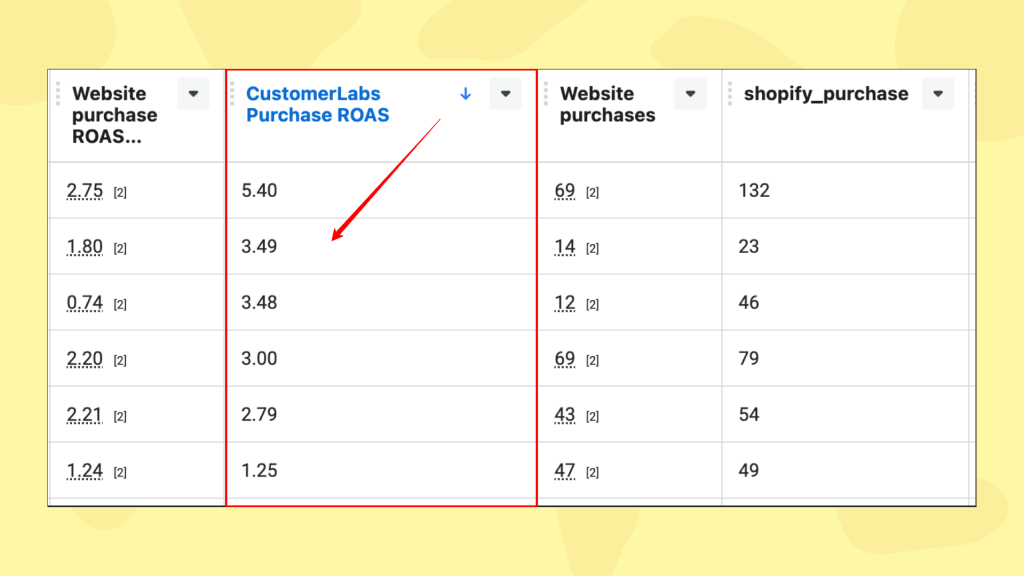Image resolution: width=1024 pixels, height=576 pixels.
Task: Select the 1.25 CustomerLabs ROAS cell
Action: coord(381,471)
